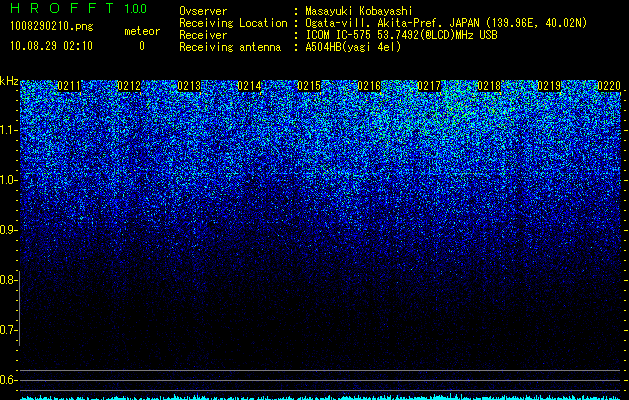Click the kHz axis unit label
The height and width of the screenshot is (400, 629).
click(9, 81)
